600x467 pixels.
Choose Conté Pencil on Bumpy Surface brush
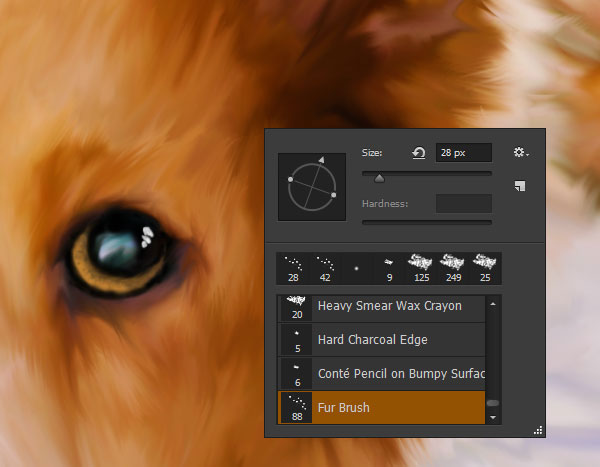point(382,374)
